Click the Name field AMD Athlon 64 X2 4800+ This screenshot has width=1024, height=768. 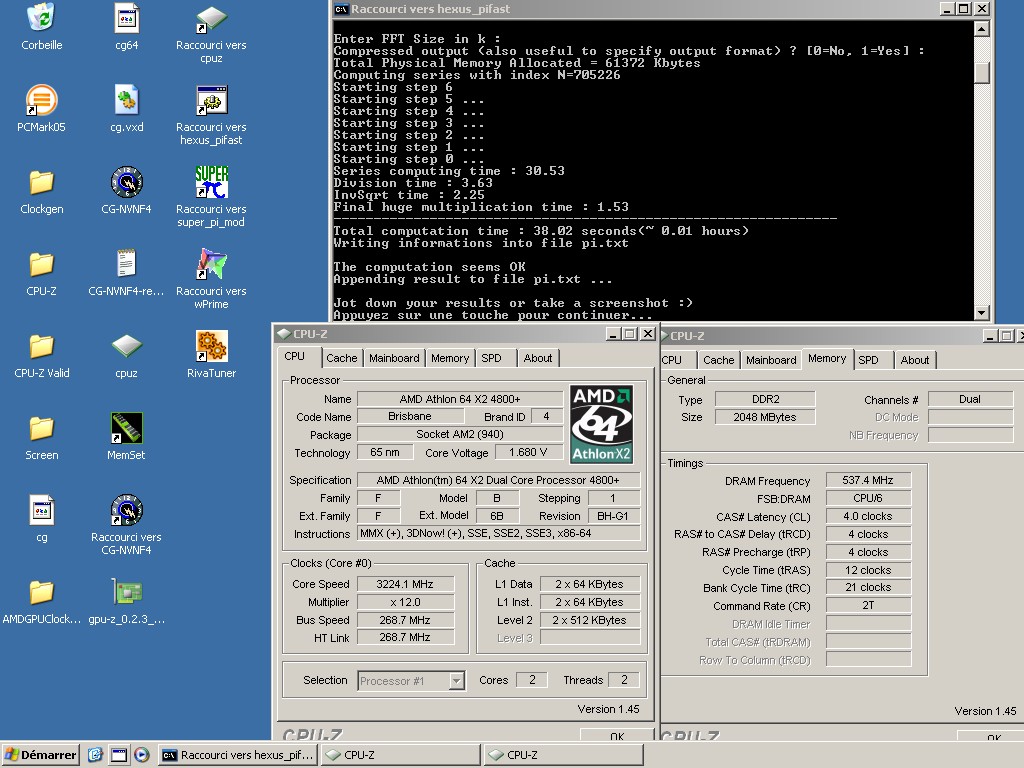click(460, 398)
